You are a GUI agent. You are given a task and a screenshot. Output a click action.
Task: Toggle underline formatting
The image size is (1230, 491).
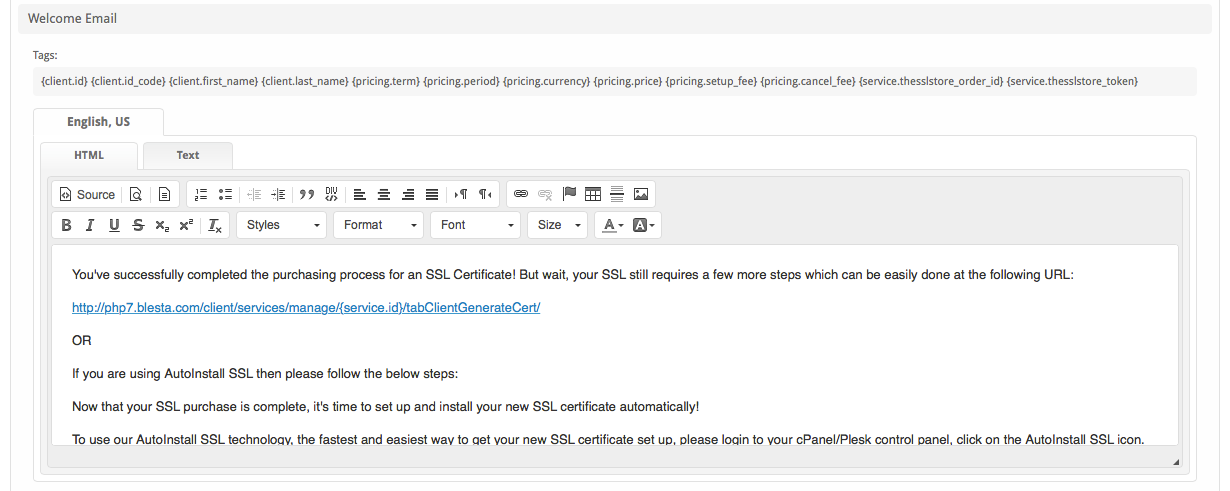click(x=114, y=225)
